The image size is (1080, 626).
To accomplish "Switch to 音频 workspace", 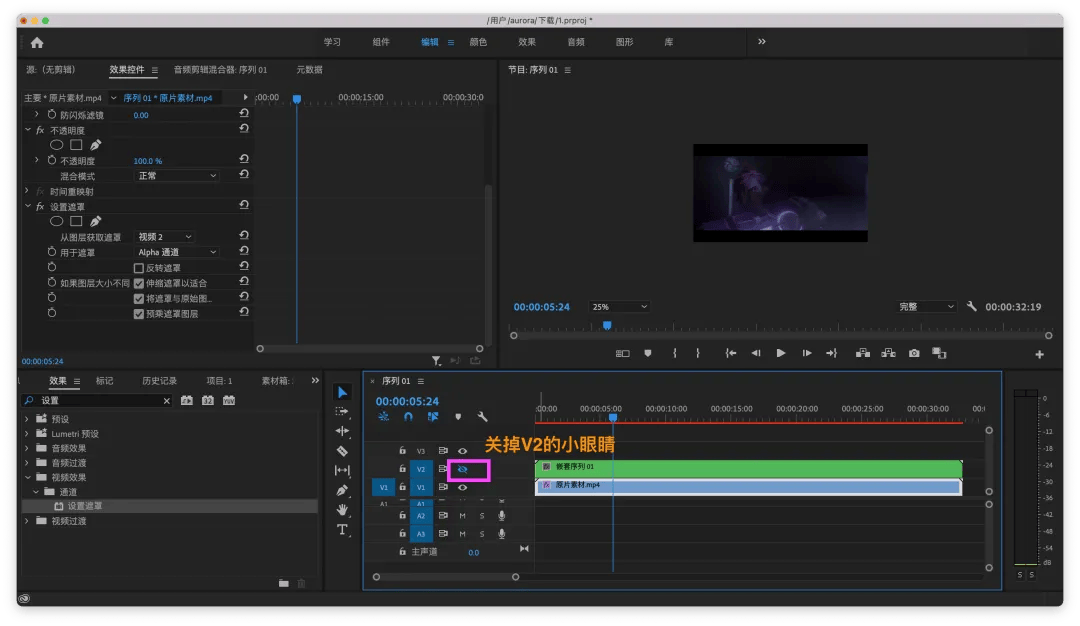I will tap(576, 42).
